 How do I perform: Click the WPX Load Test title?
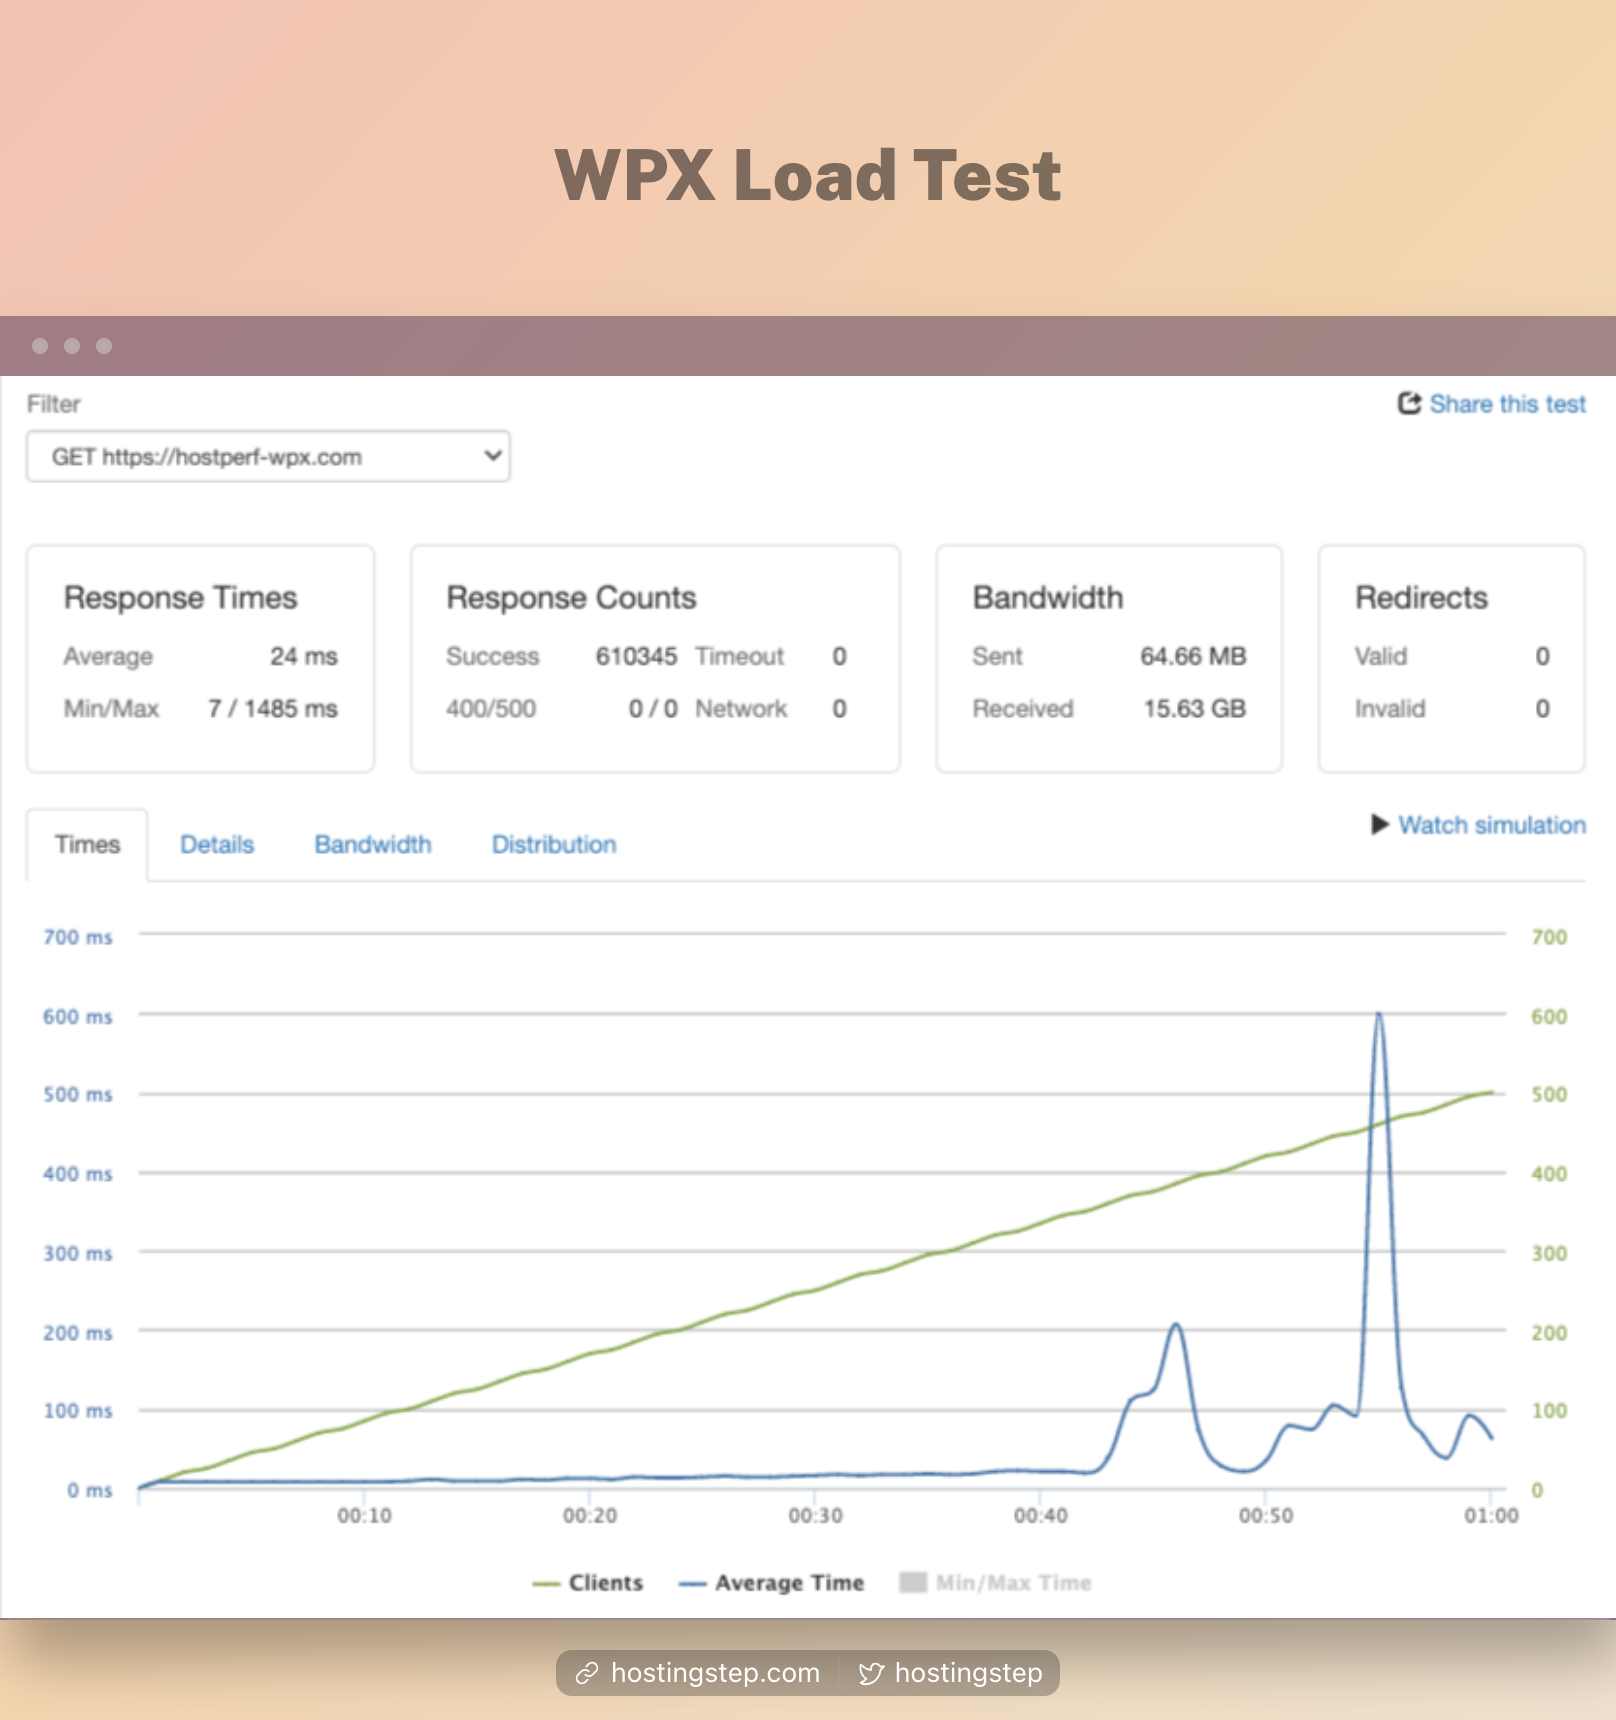(808, 175)
